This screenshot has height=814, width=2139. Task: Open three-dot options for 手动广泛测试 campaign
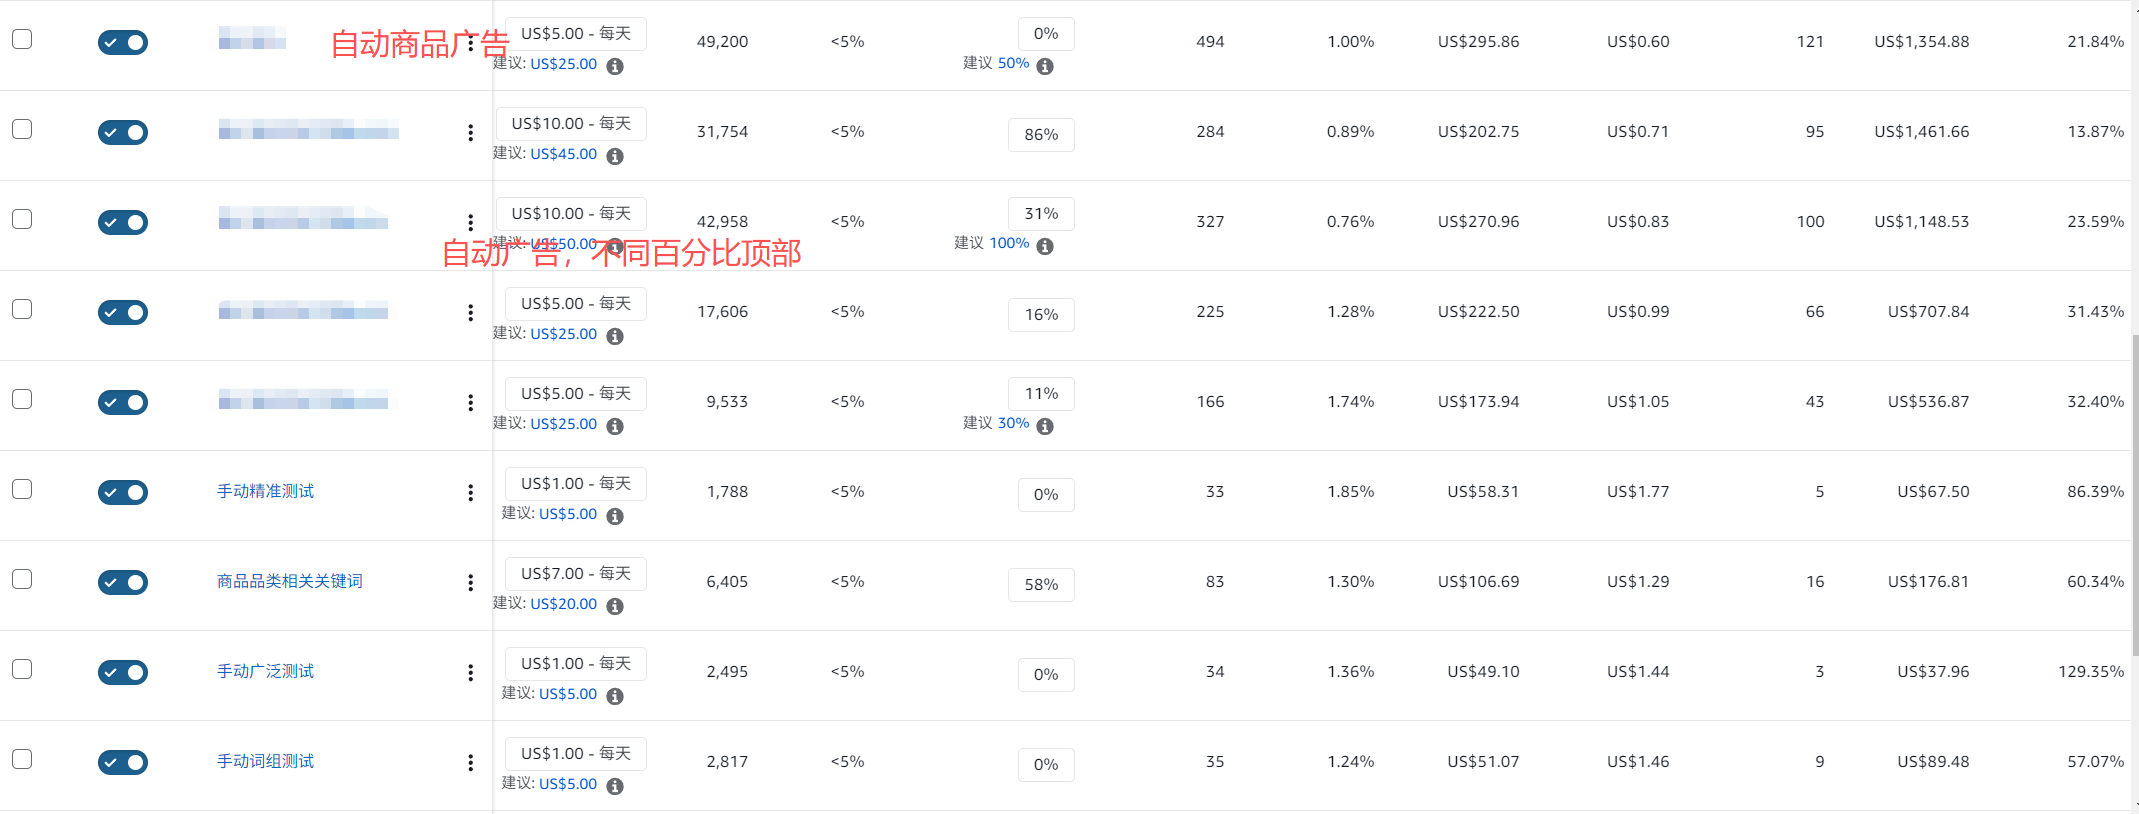pos(470,672)
